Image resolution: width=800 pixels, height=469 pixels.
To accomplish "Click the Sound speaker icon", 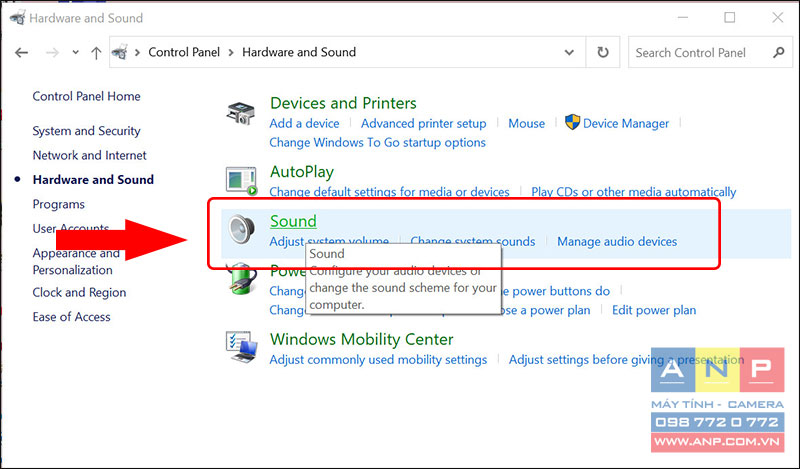I will pos(241,229).
